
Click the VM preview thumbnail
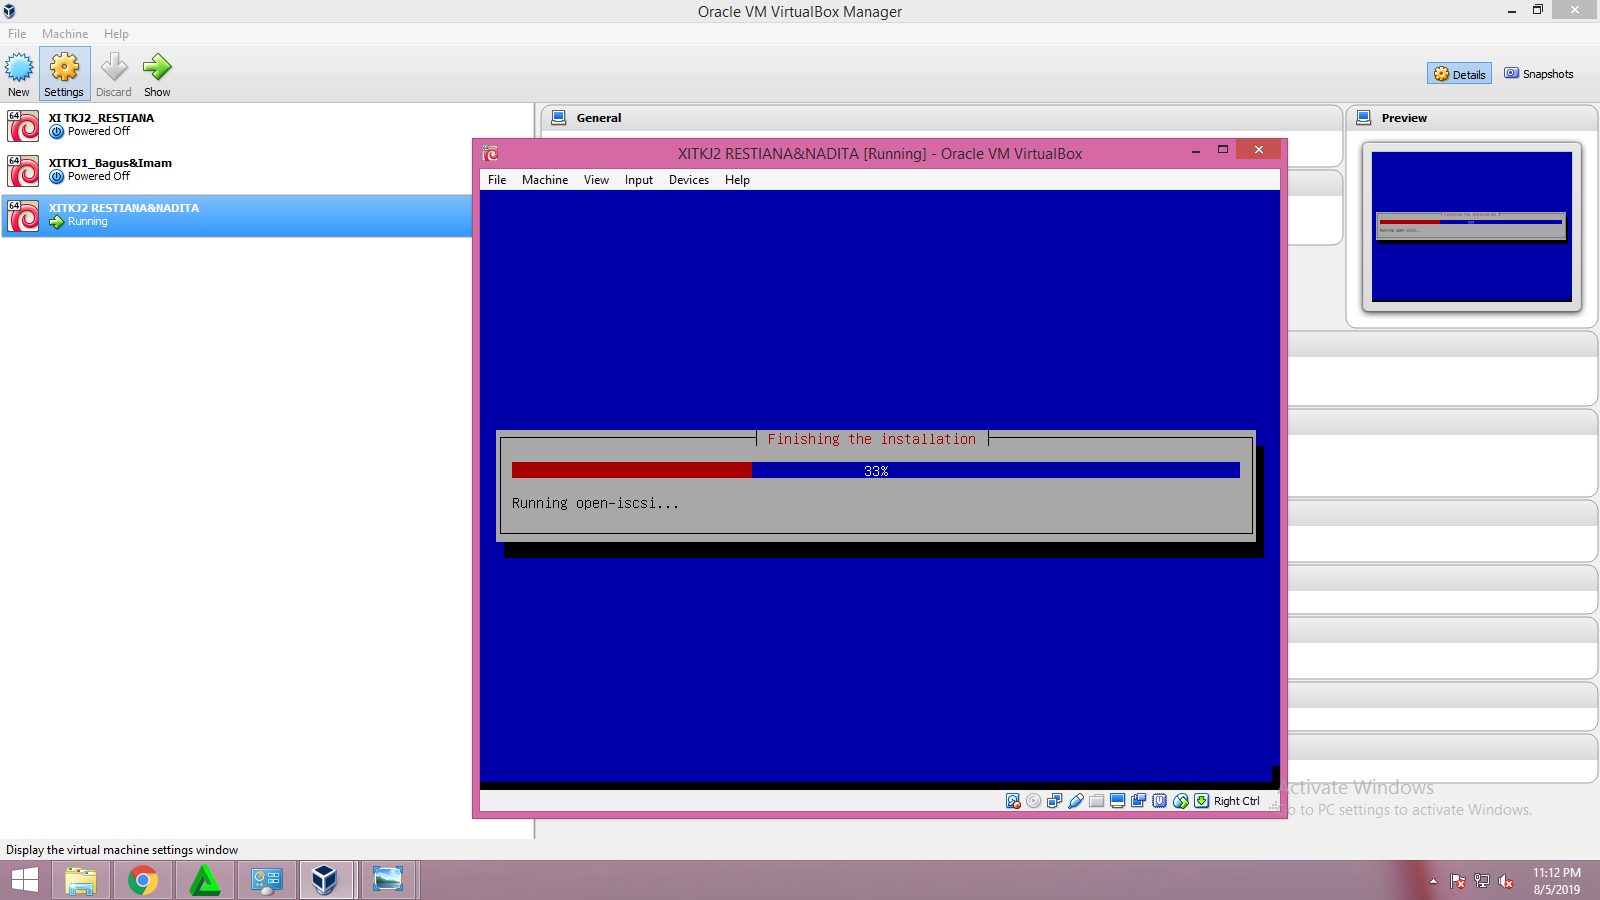tap(1472, 227)
